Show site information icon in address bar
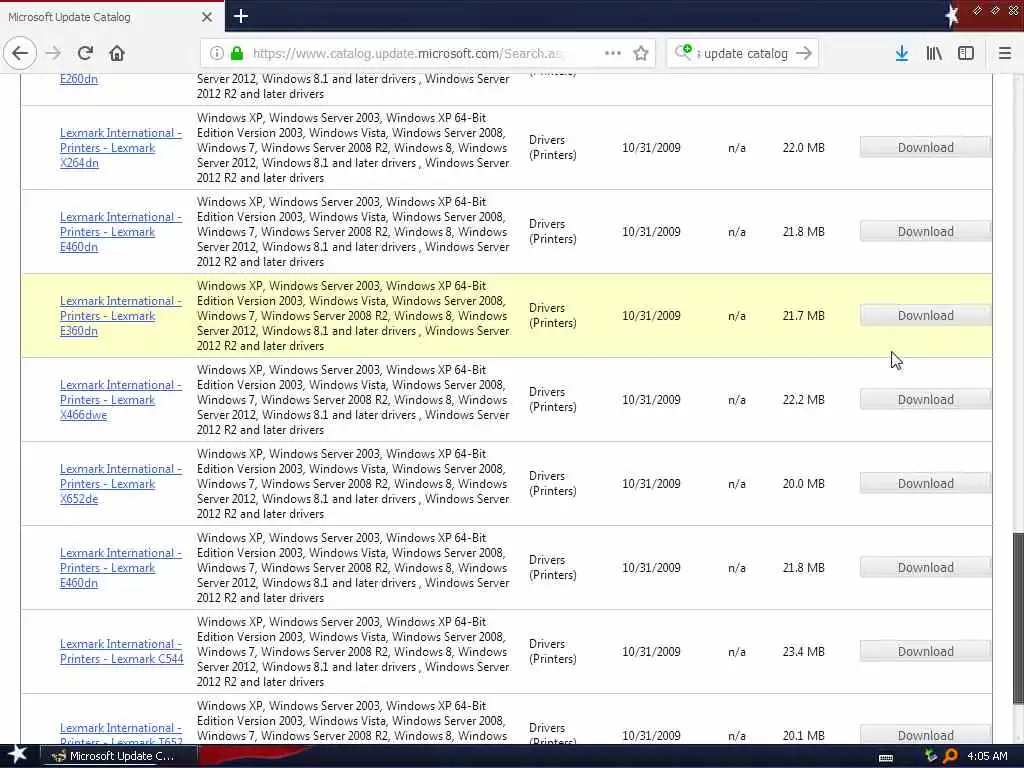This screenshot has width=1024, height=768. click(x=217, y=53)
